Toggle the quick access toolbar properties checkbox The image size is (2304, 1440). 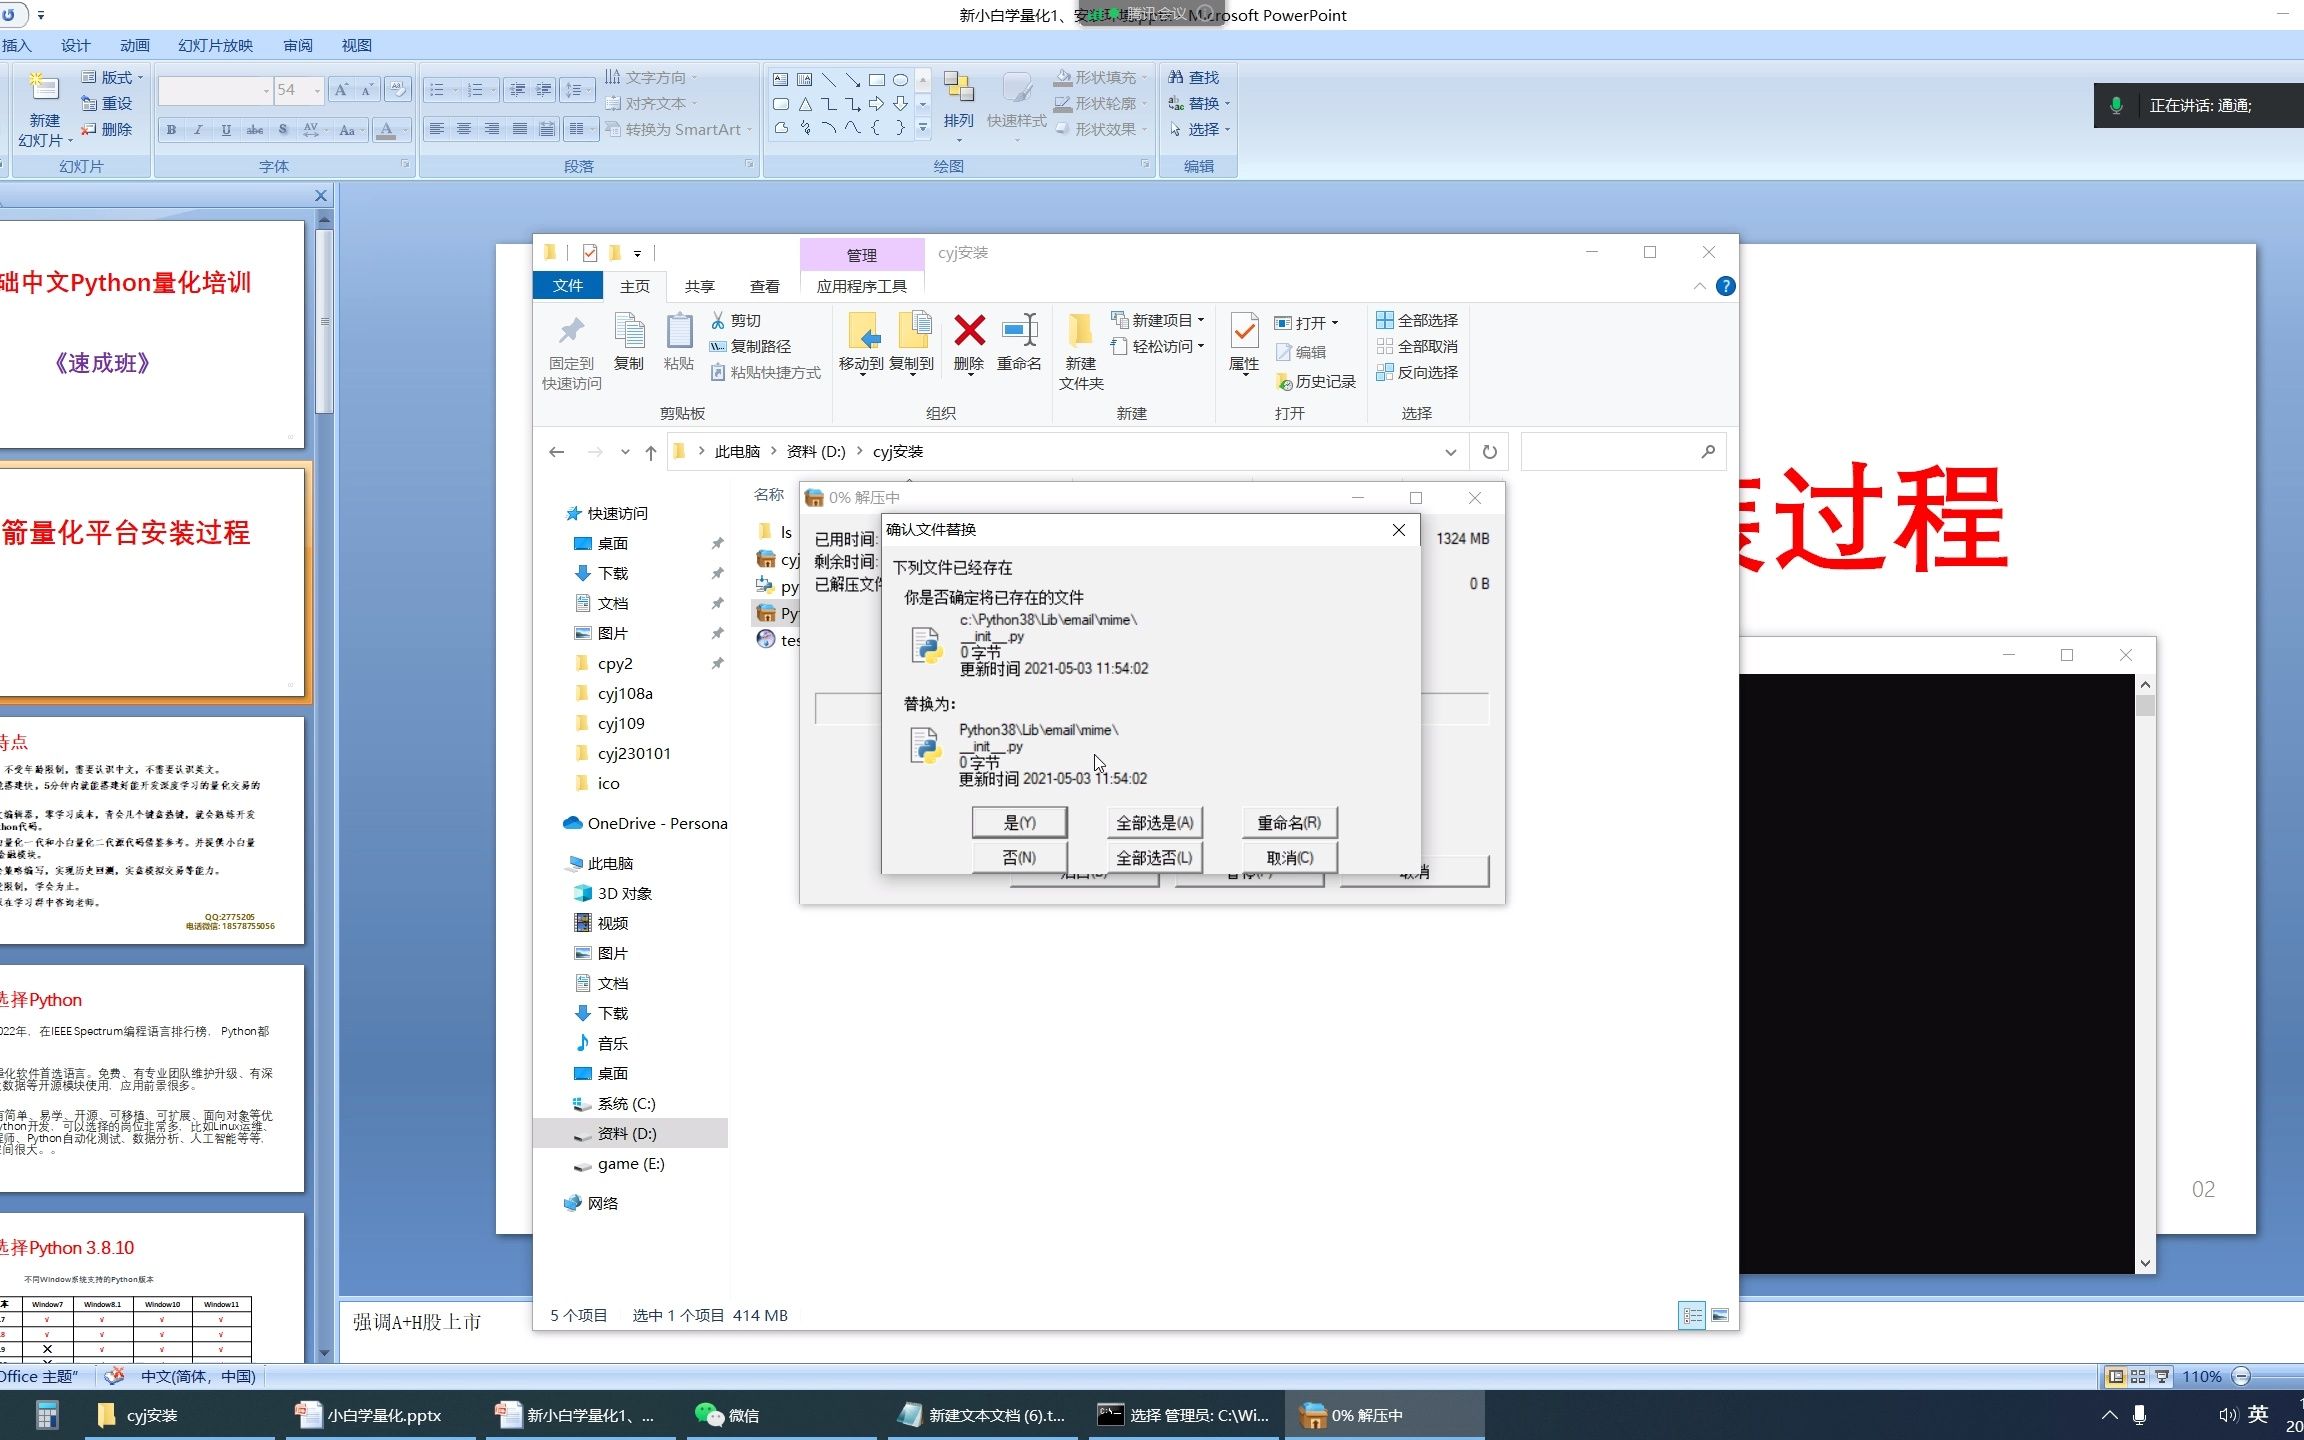point(590,253)
